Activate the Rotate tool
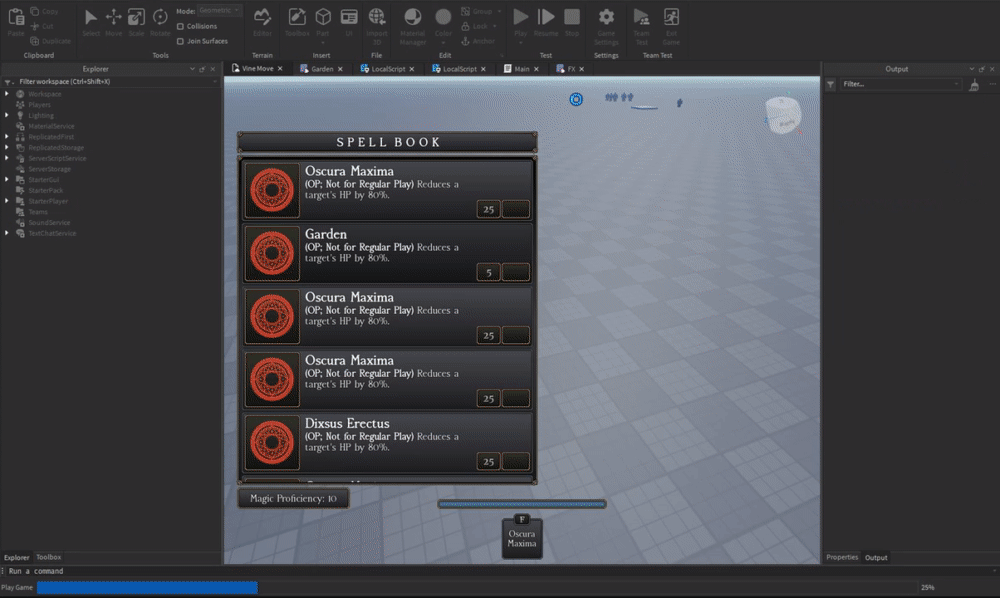1000x598 pixels. pyautogui.click(x=160, y=17)
